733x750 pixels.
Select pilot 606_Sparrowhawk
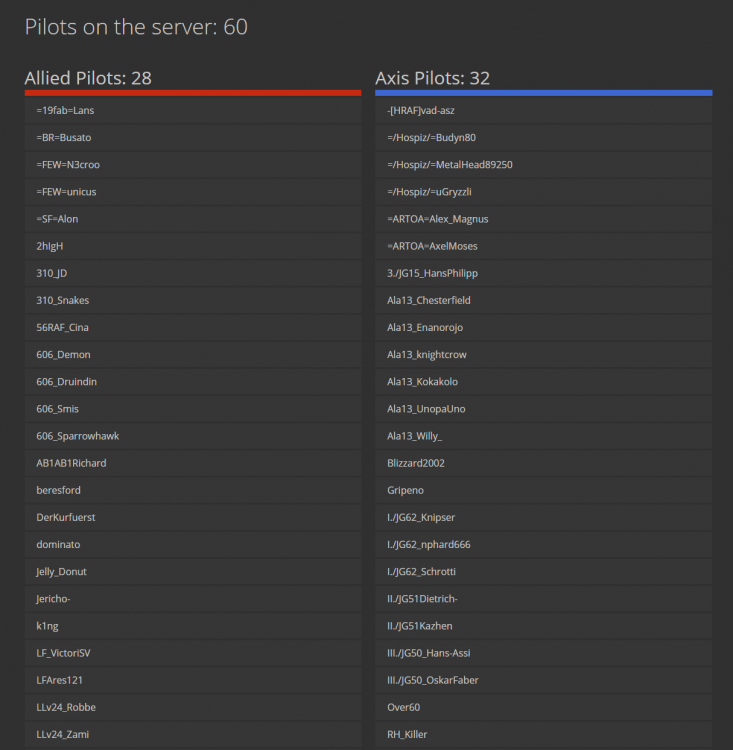coord(77,436)
